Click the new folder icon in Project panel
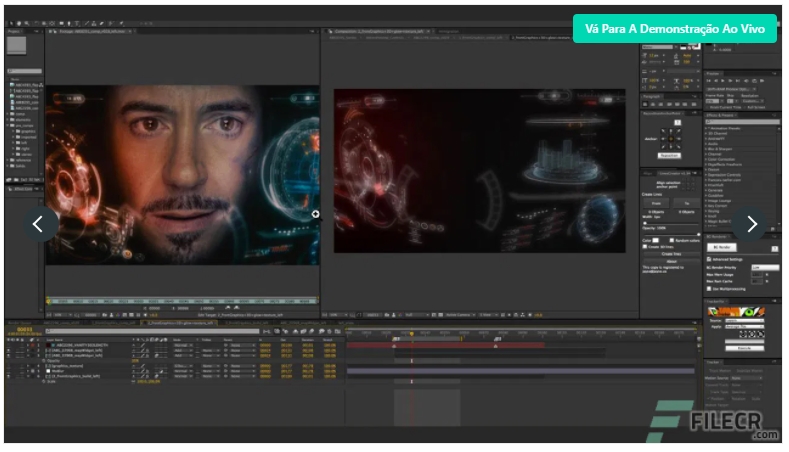Viewport: 789px width, 452px height. point(16,180)
